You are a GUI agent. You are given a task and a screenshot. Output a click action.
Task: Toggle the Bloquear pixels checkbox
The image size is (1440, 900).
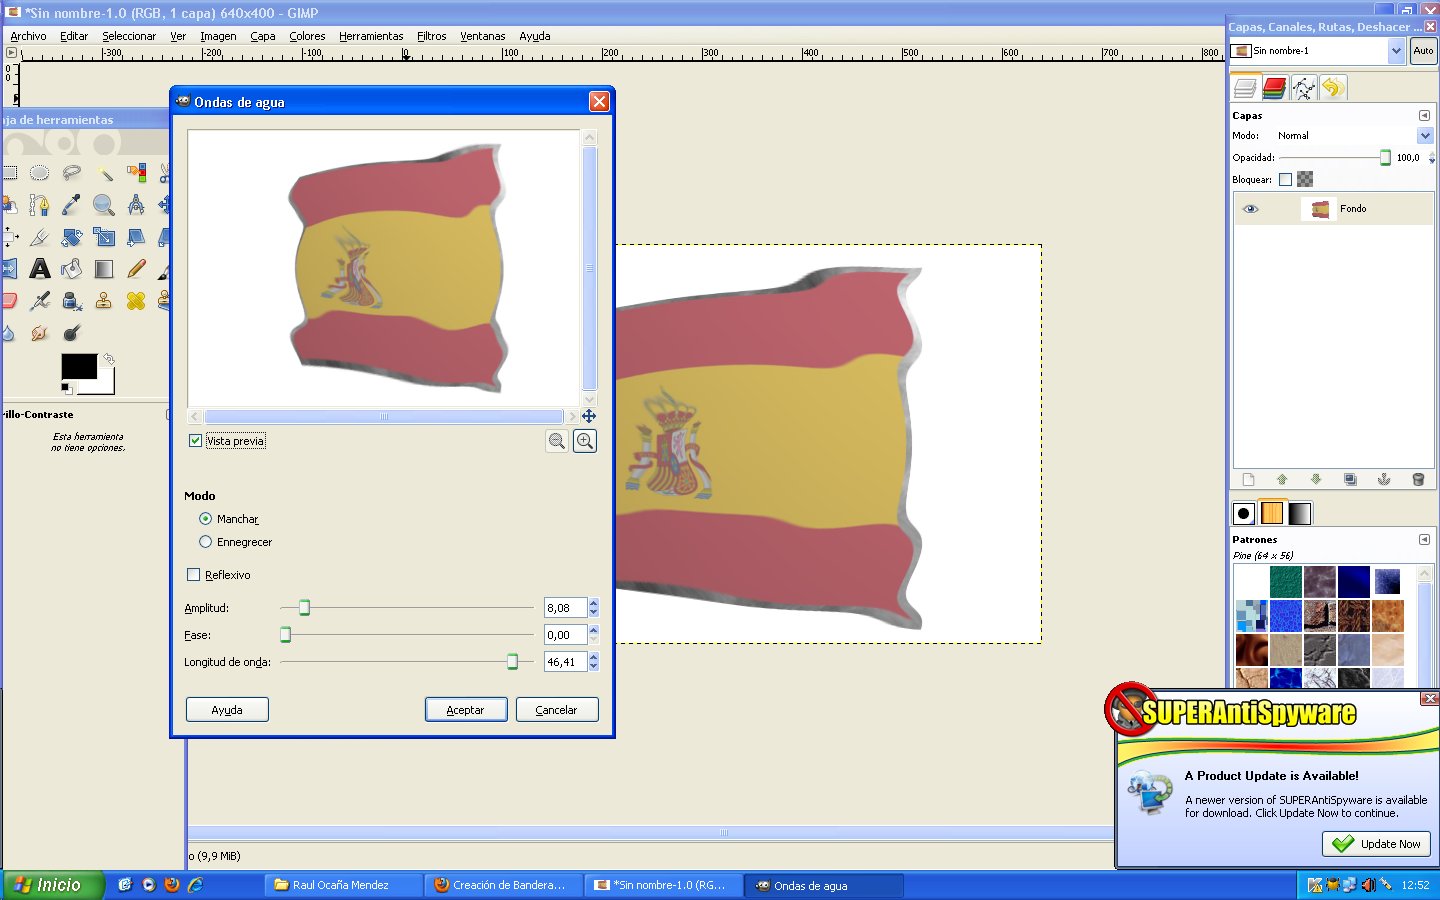pos(1286,180)
